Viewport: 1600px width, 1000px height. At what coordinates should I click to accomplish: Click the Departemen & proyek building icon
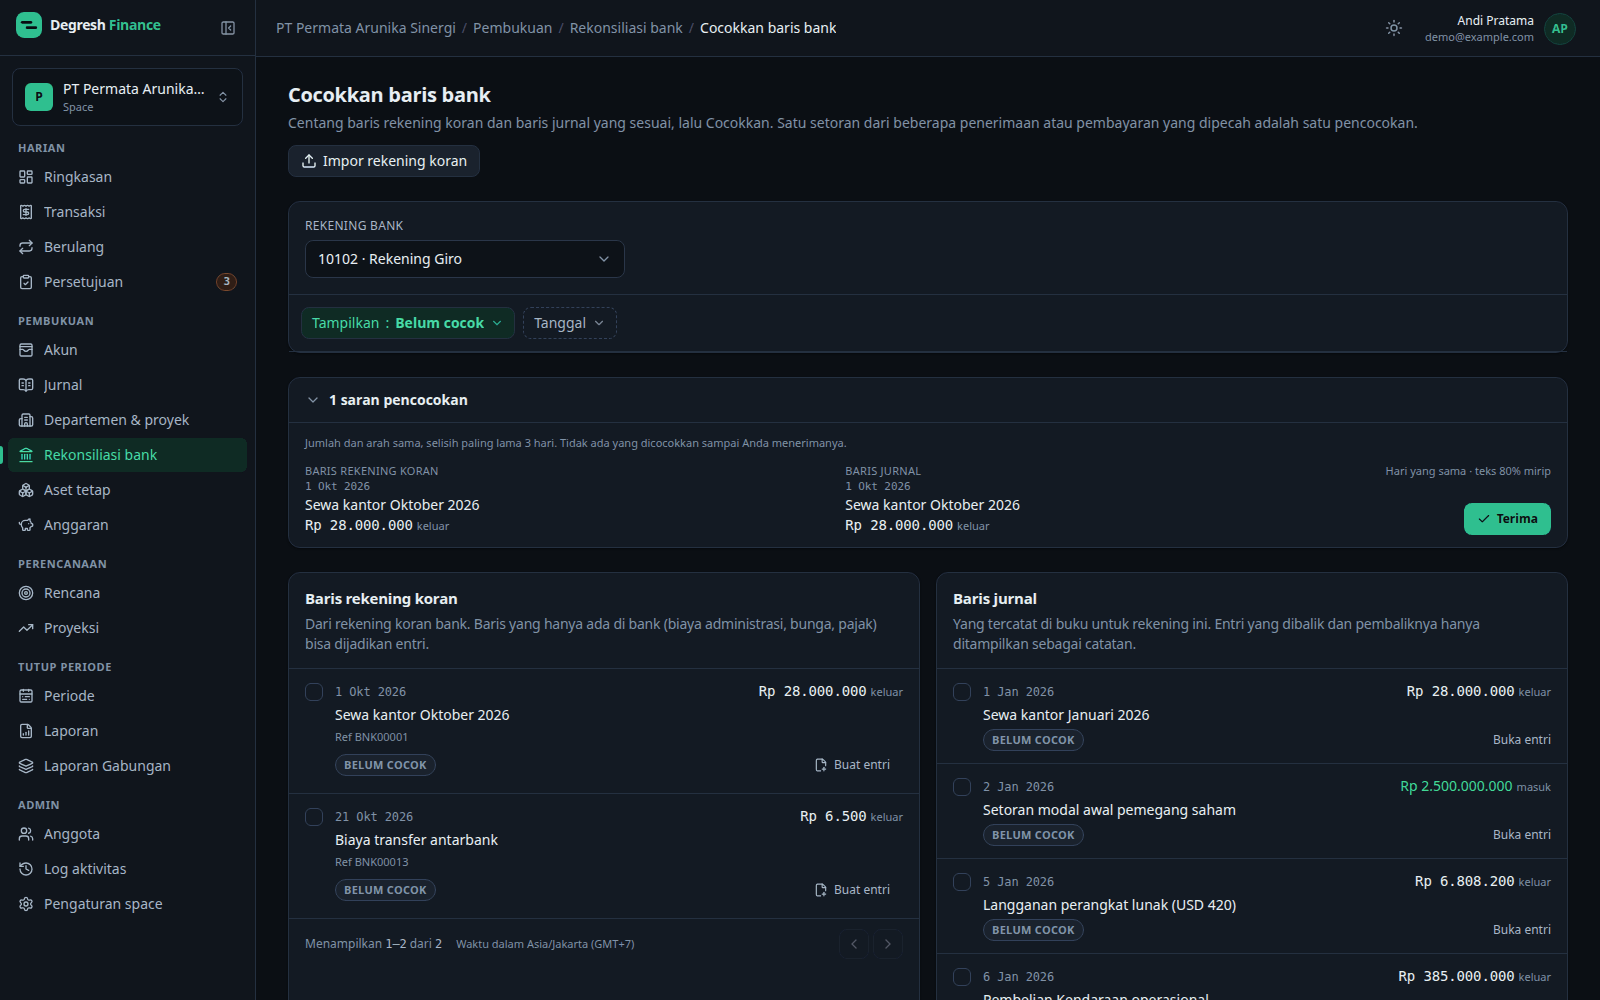pyautogui.click(x=26, y=420)
